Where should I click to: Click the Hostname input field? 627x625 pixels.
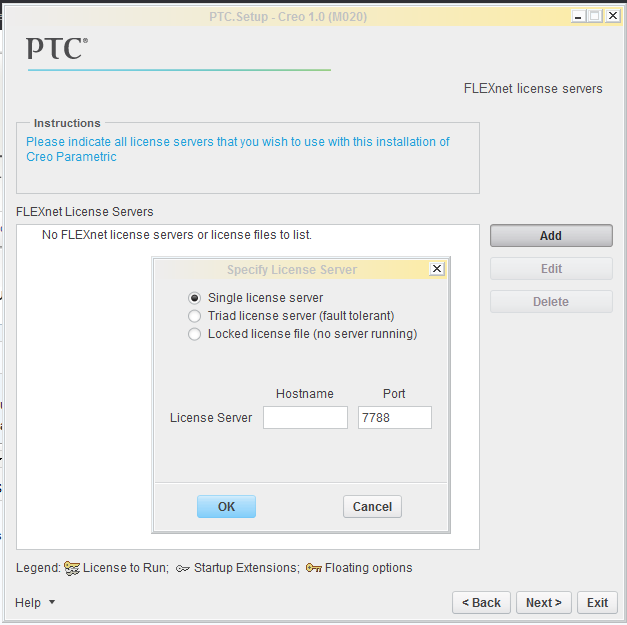[x=305, y=418]
